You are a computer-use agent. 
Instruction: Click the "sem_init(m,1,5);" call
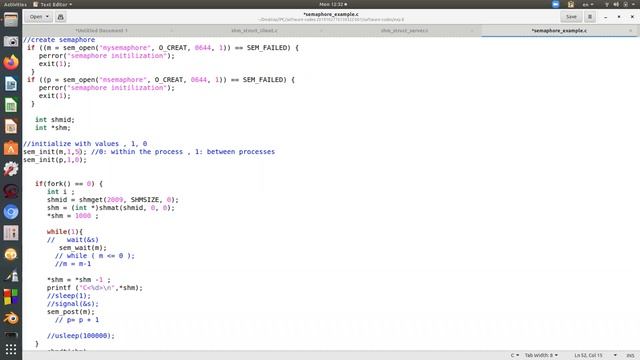[55, 152]
